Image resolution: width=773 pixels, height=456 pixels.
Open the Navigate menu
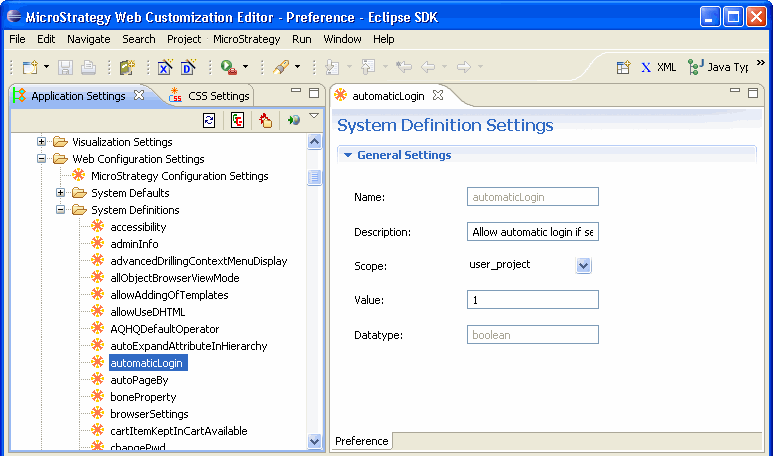click(89, 39)
